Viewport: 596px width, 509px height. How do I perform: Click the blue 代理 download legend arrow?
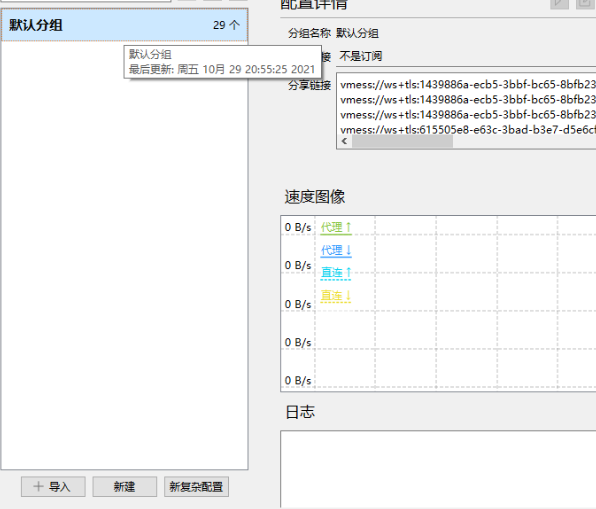[x=349, y=250]
